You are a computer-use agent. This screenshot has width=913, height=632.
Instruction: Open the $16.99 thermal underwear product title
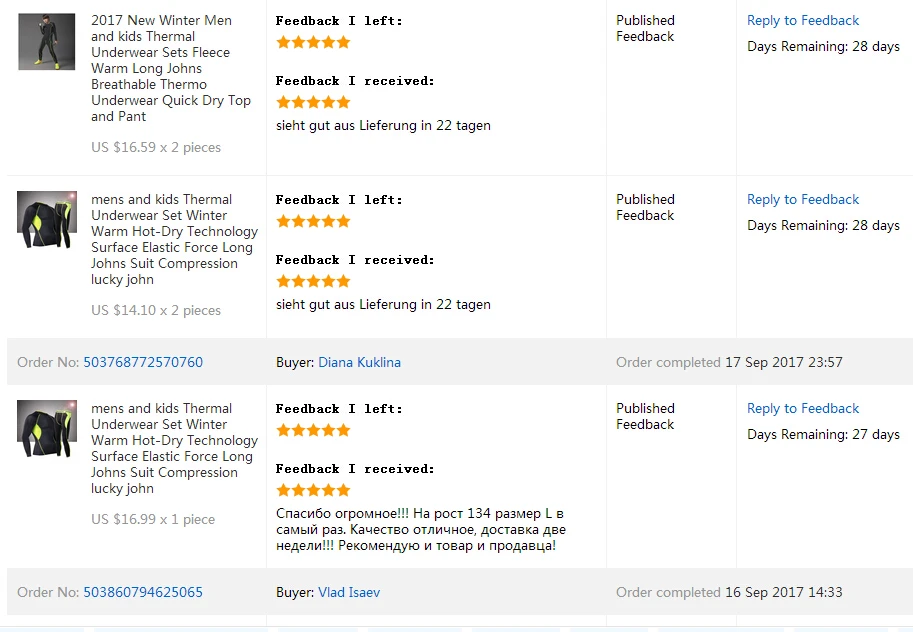pos(174,448)
